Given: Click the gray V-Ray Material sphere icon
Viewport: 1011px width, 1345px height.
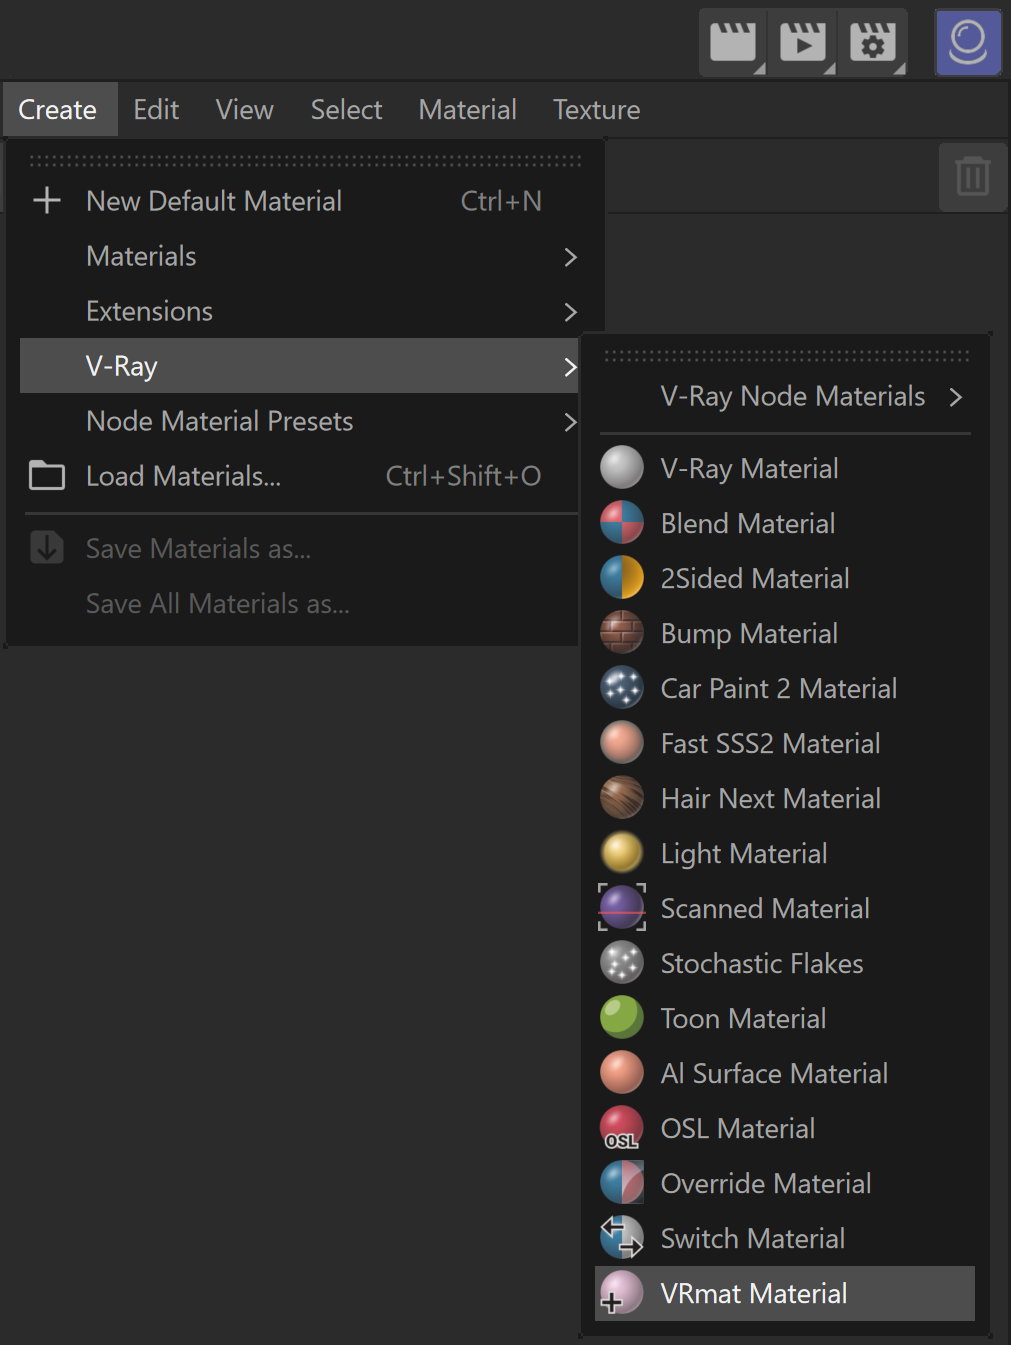Looking at the screenshot, I should pos(622,468).
